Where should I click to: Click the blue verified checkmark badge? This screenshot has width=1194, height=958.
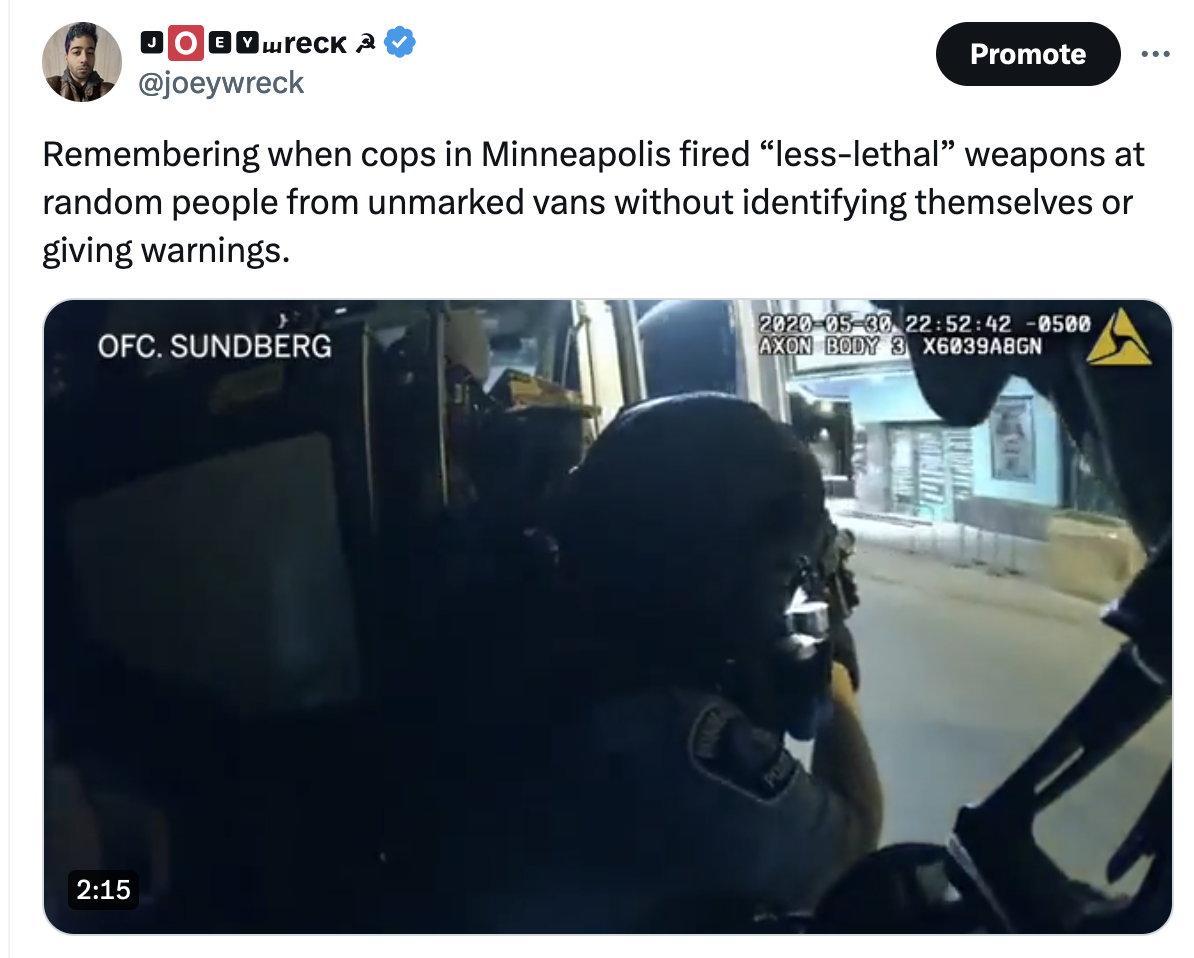point(400,42)
